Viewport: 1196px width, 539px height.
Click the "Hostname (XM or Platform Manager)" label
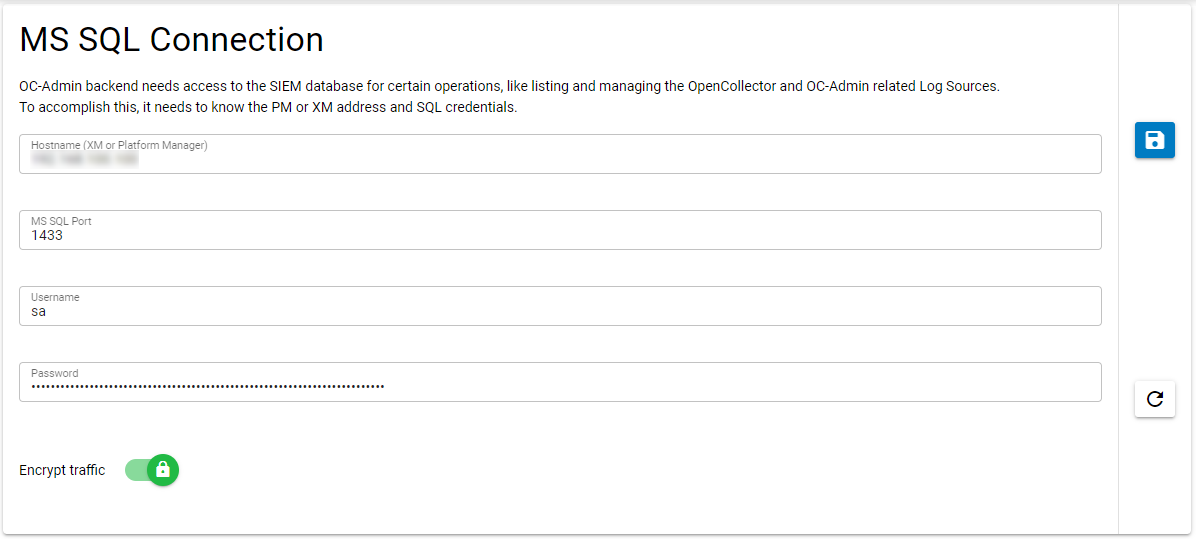119,145
